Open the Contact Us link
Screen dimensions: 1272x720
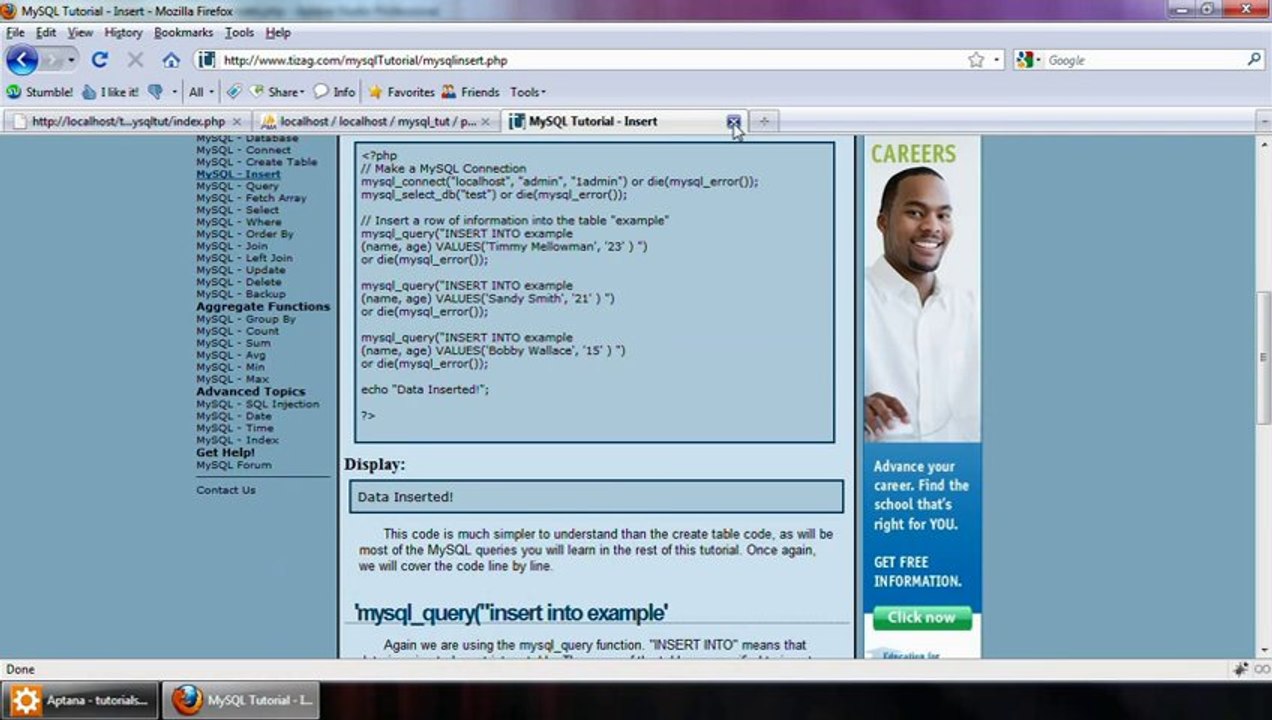tap(226, 490)
